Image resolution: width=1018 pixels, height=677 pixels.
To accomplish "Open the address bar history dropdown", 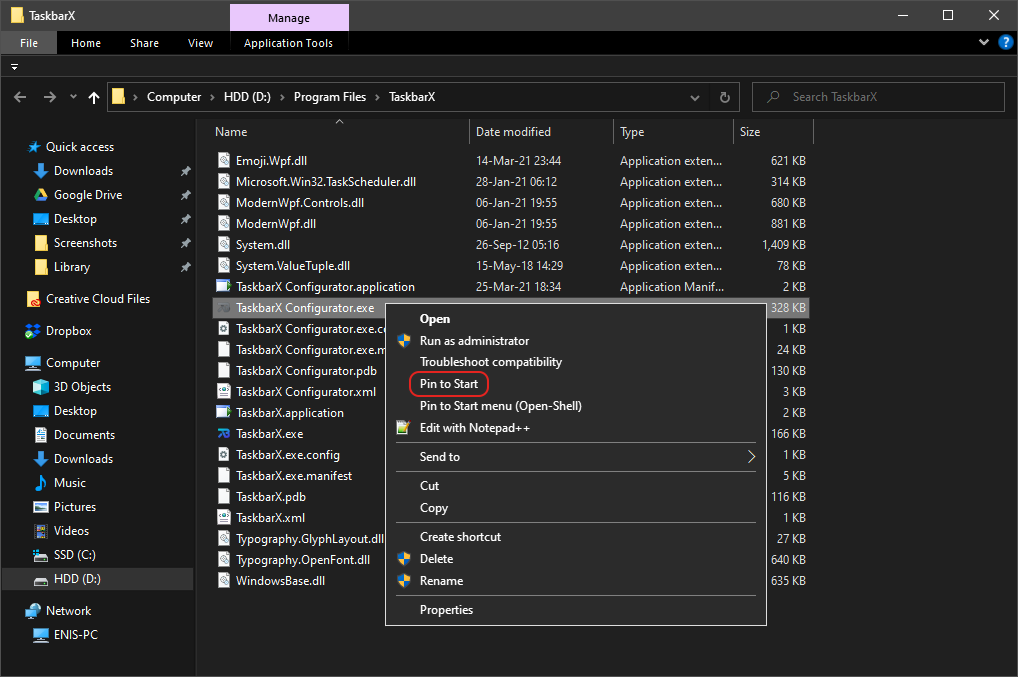I will coord(695,97).
